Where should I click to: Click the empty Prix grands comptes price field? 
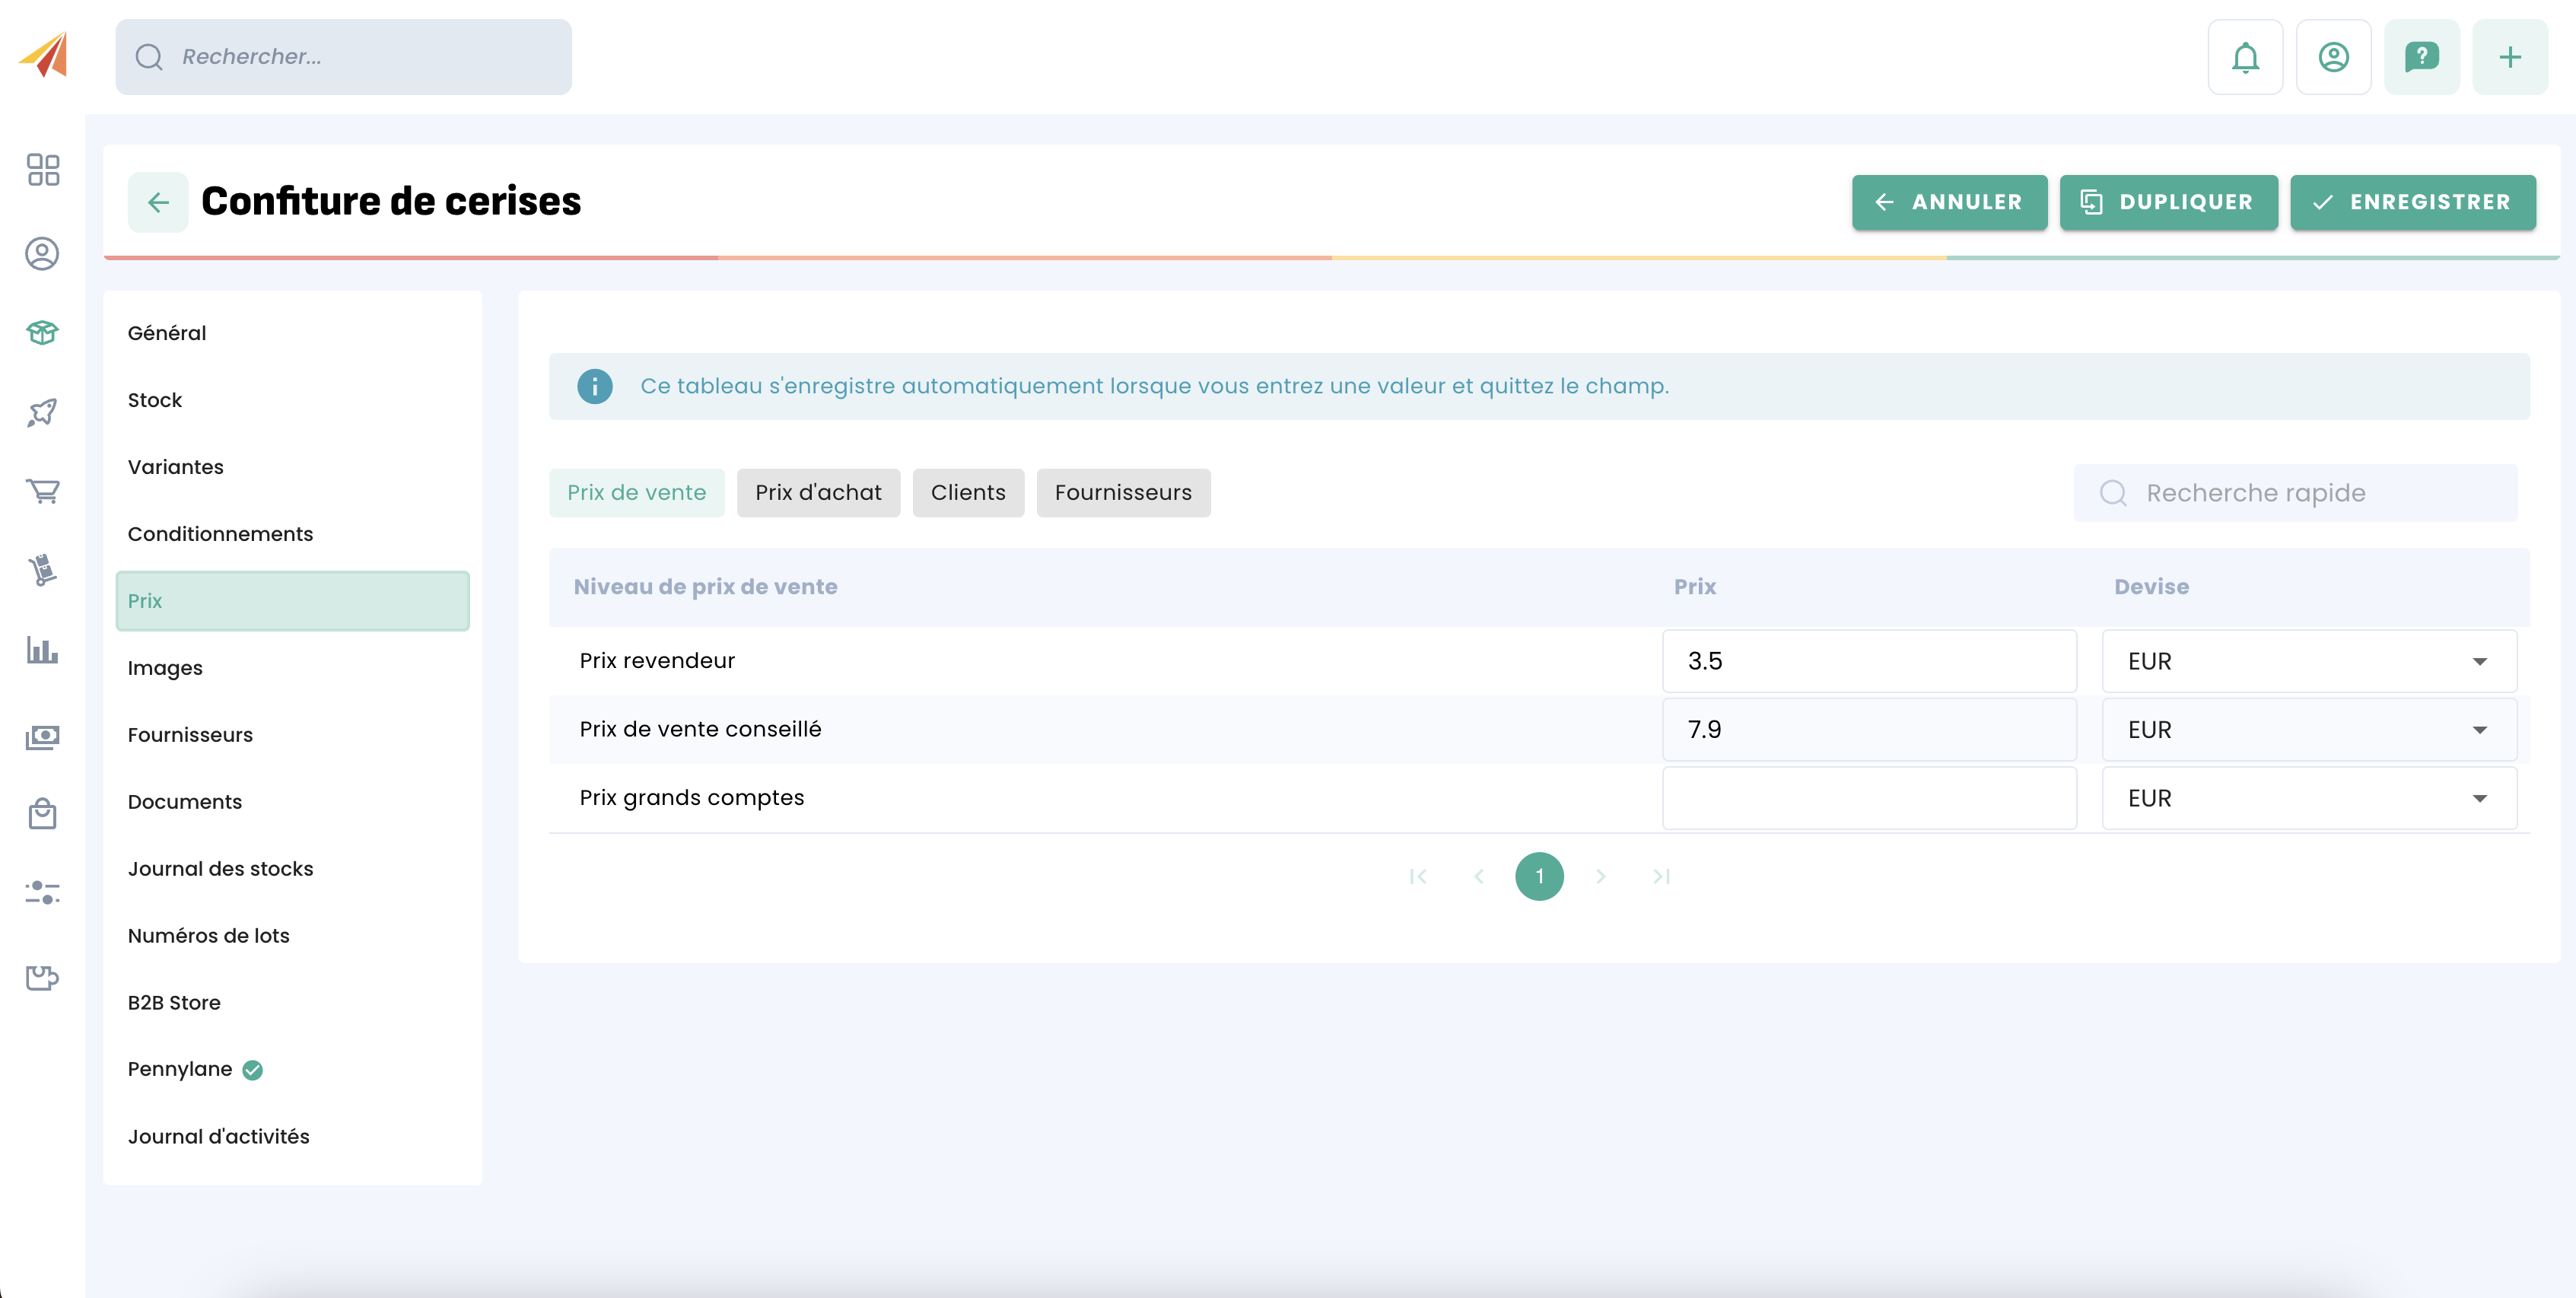pos(1868,798)
